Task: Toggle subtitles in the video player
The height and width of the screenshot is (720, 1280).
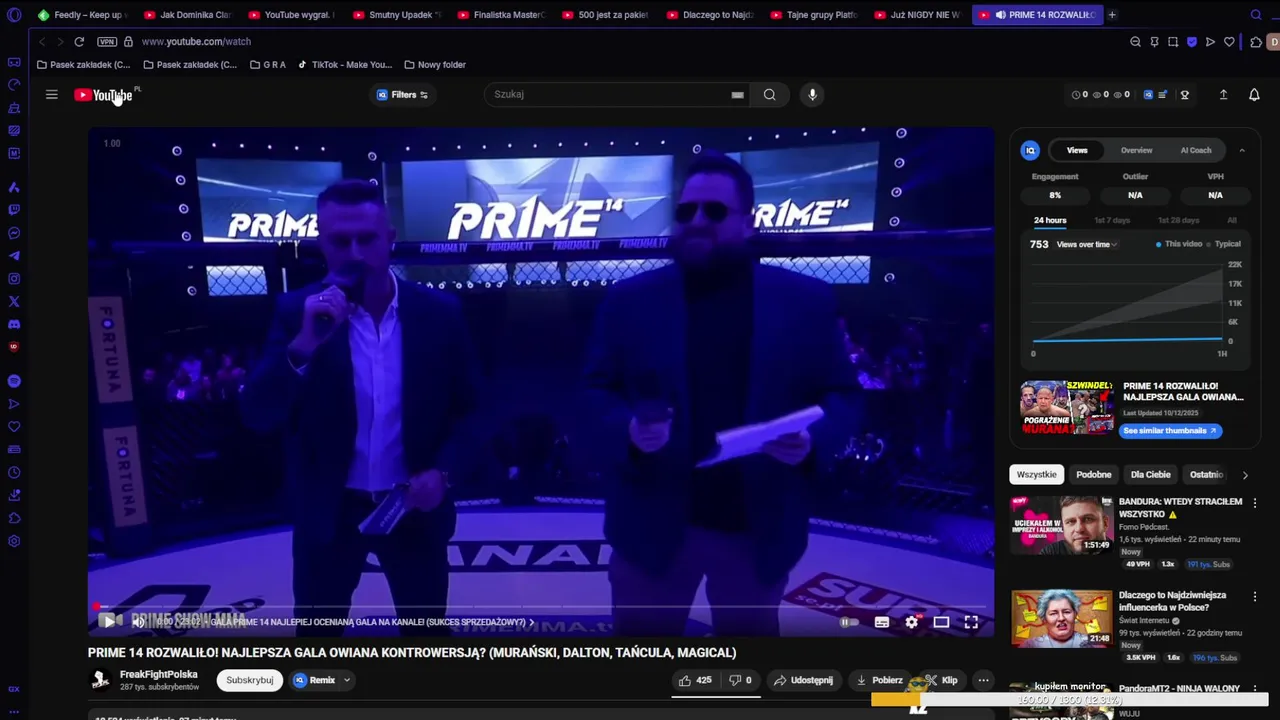Action: (881, 622)
